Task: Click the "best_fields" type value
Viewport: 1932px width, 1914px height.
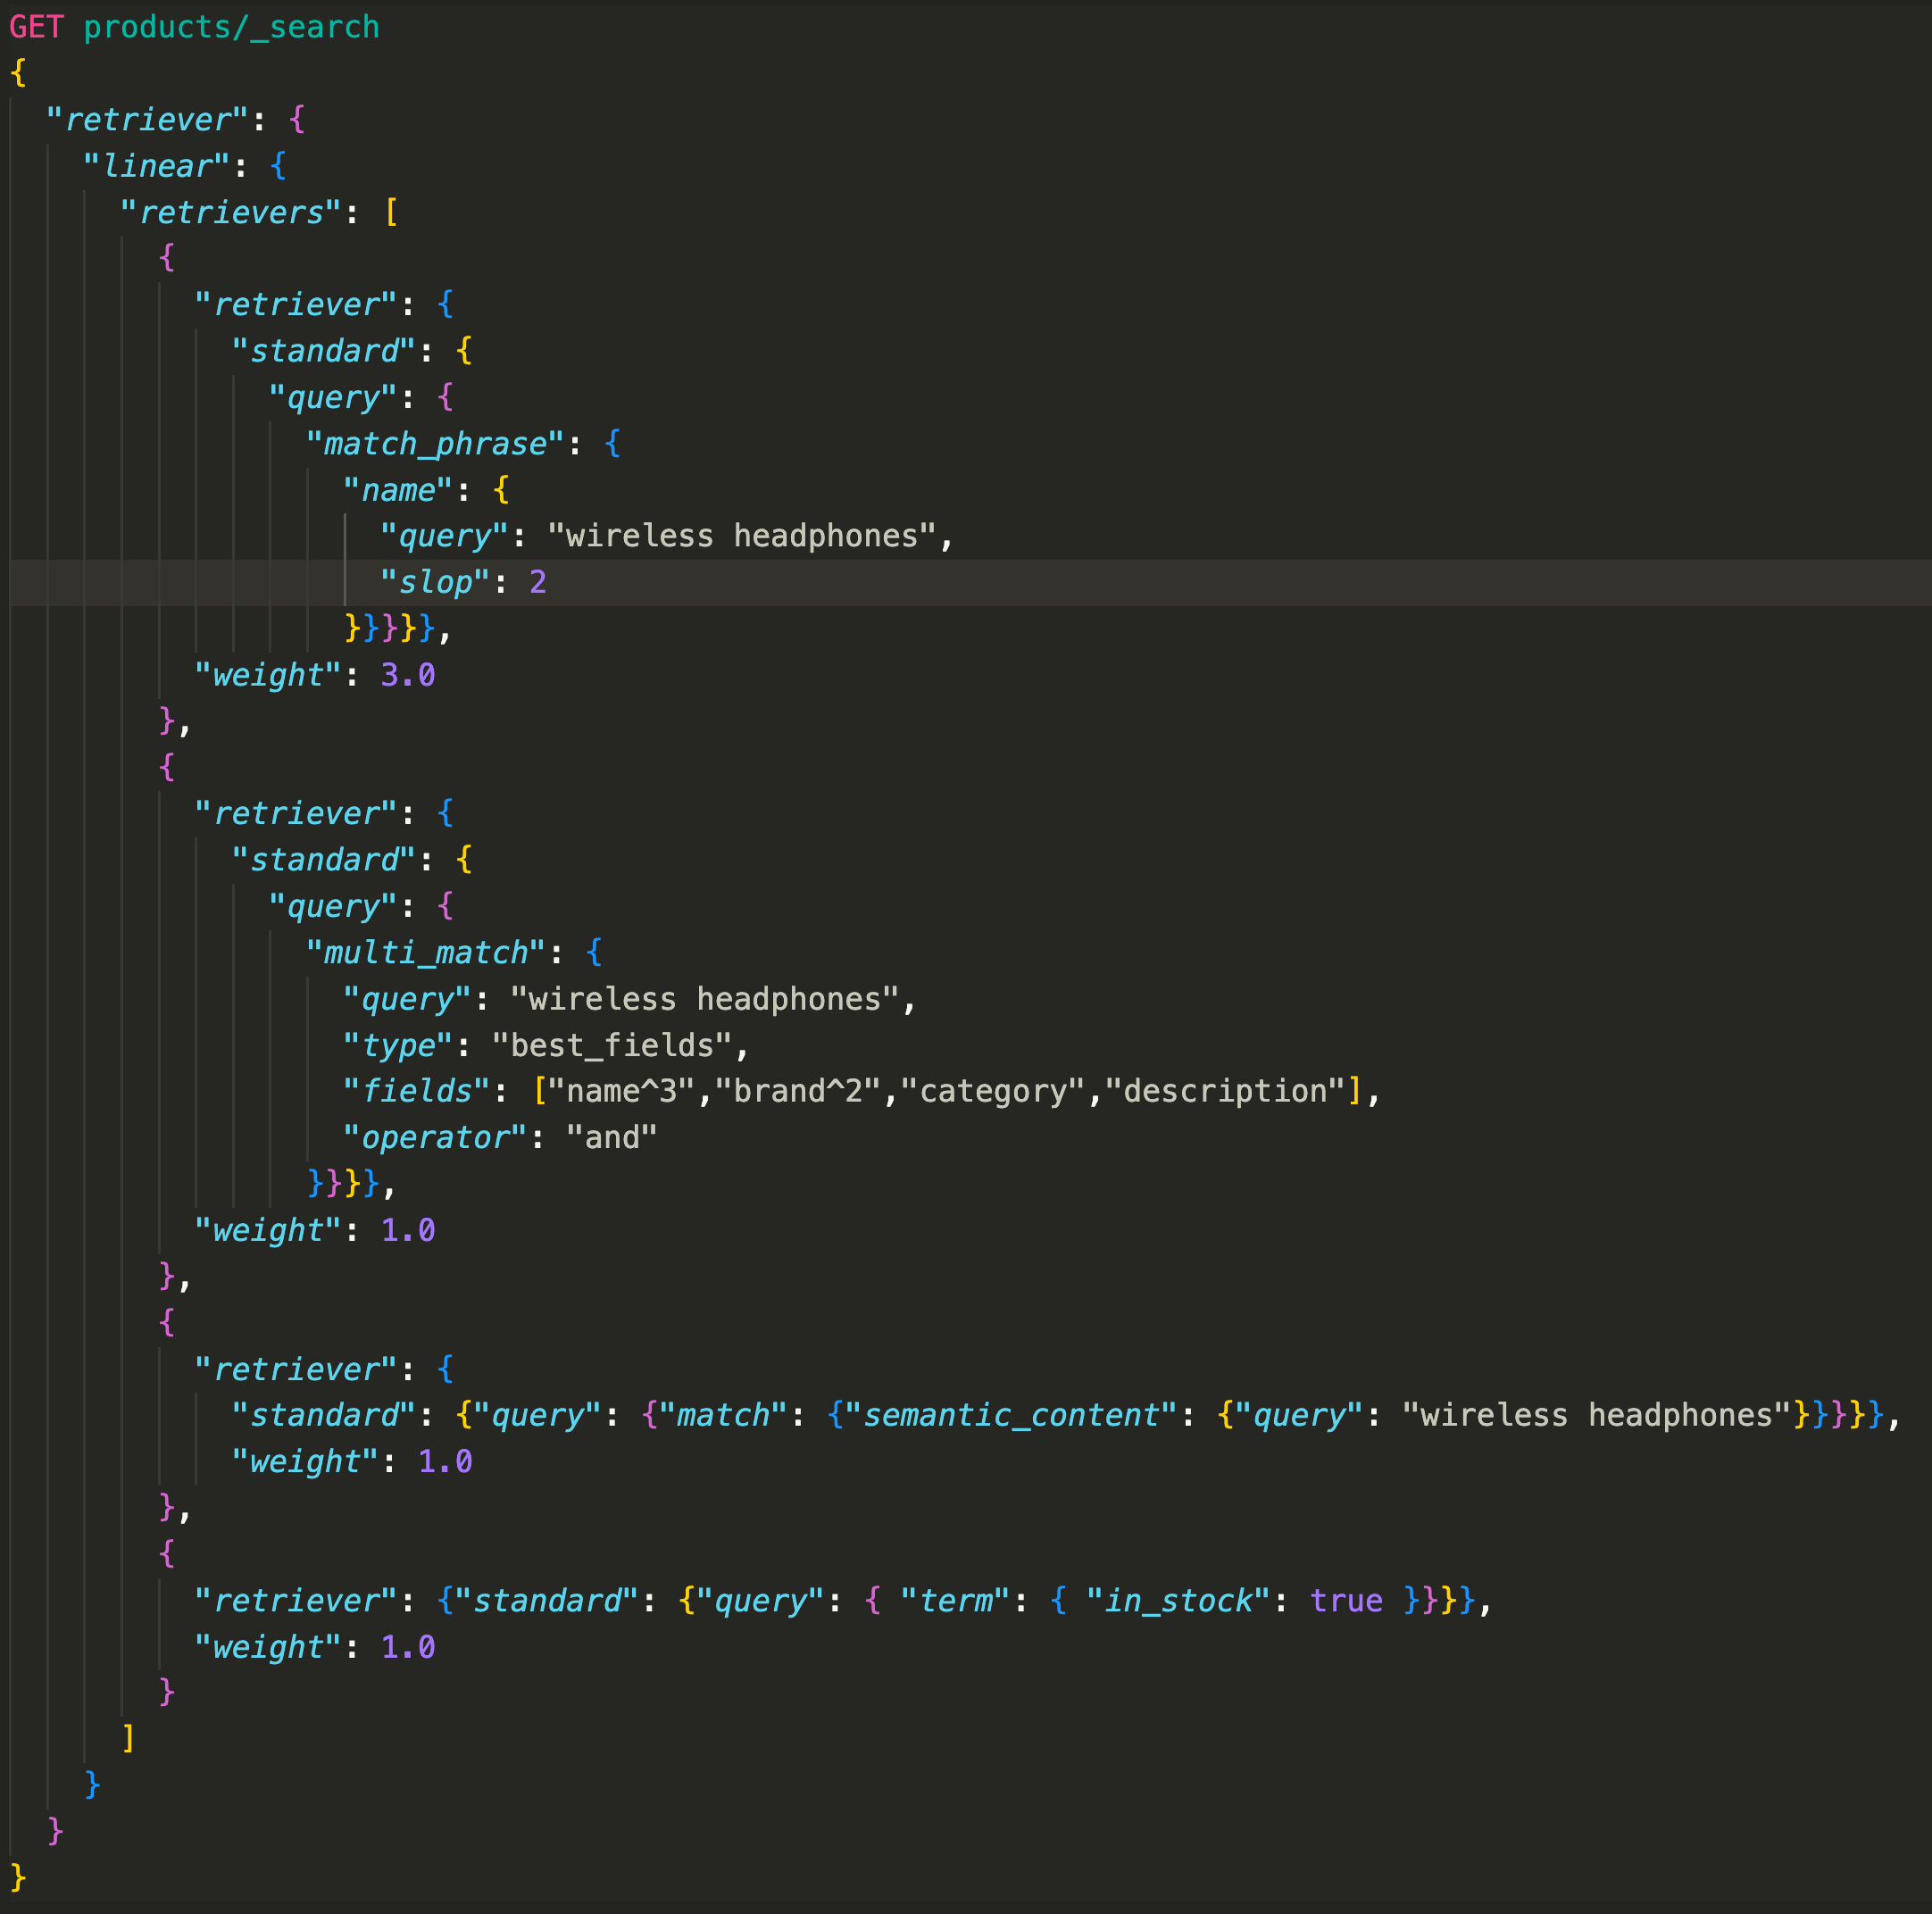Action: click(x=612, y=1045)
